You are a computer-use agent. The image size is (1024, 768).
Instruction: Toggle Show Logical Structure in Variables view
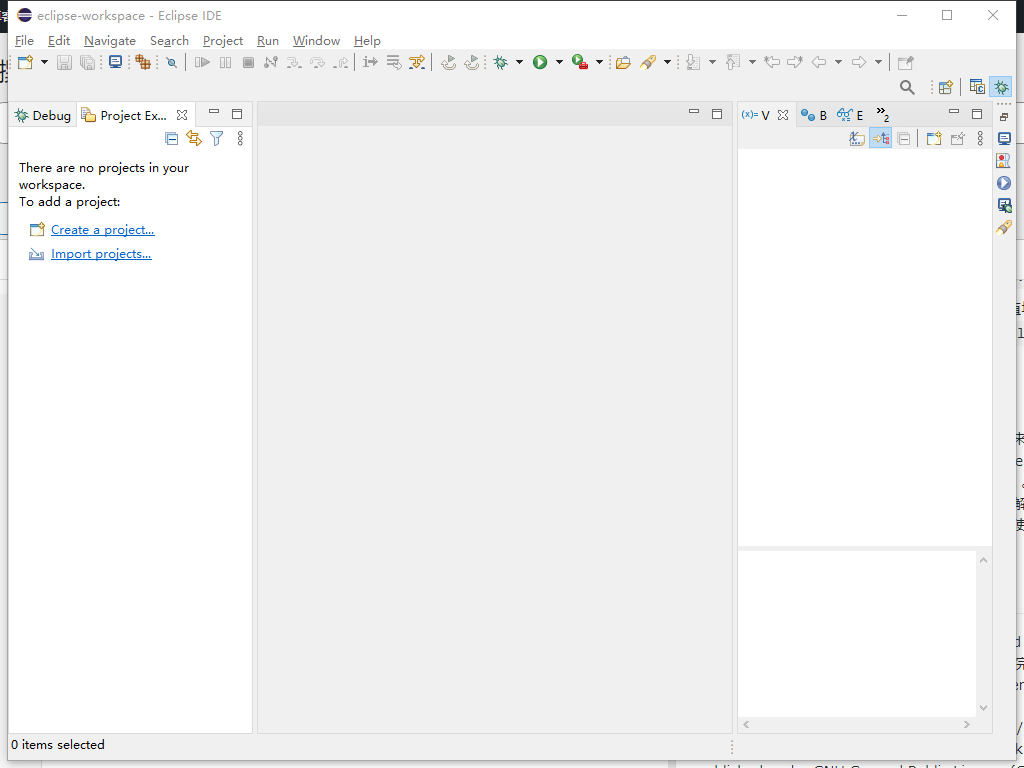(880, 138)
